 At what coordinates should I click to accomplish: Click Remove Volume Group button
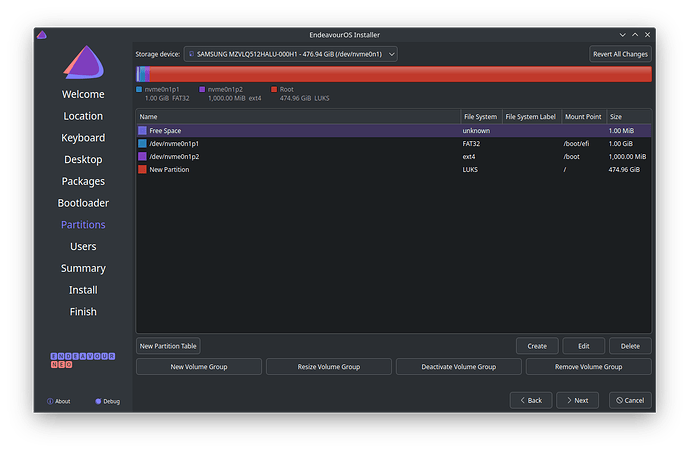588,367
